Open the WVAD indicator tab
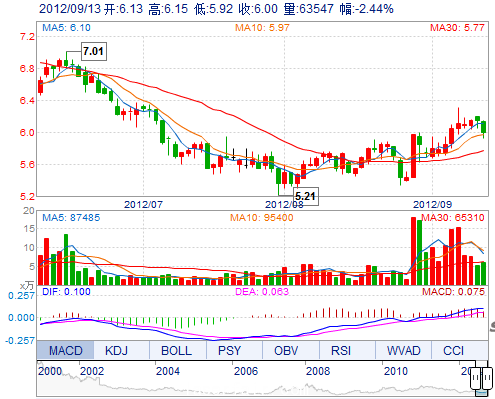Viewport: 495px width, 399px height. (x=403, y=350)
